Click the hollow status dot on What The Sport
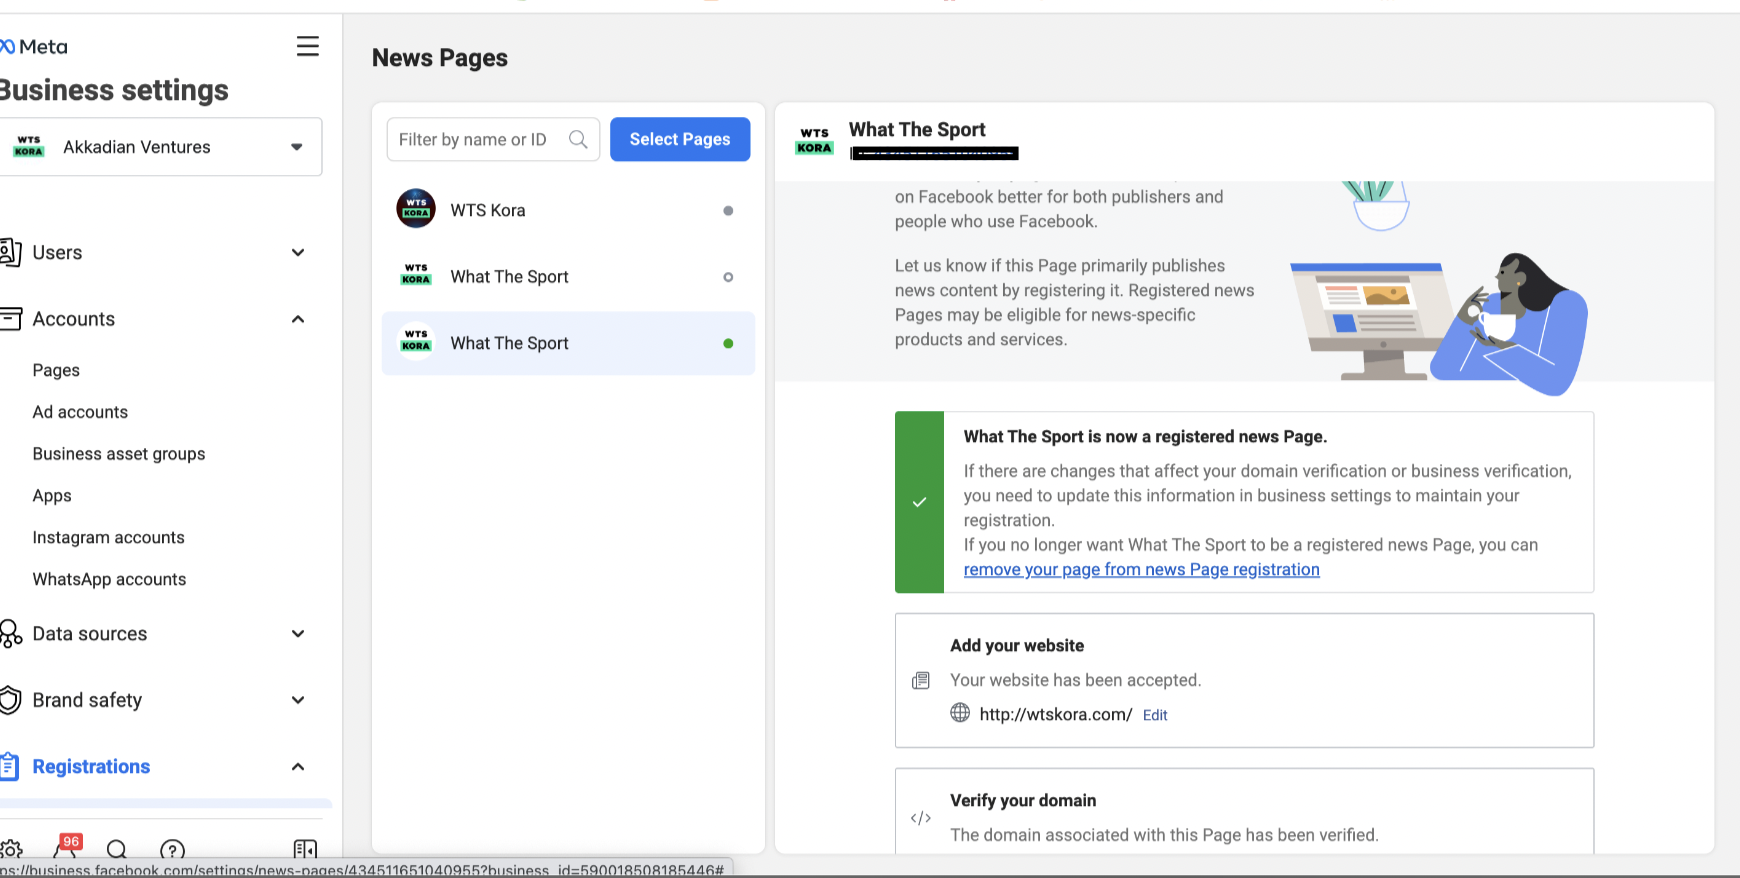1740x878 pixels. [x=728, y=277]
